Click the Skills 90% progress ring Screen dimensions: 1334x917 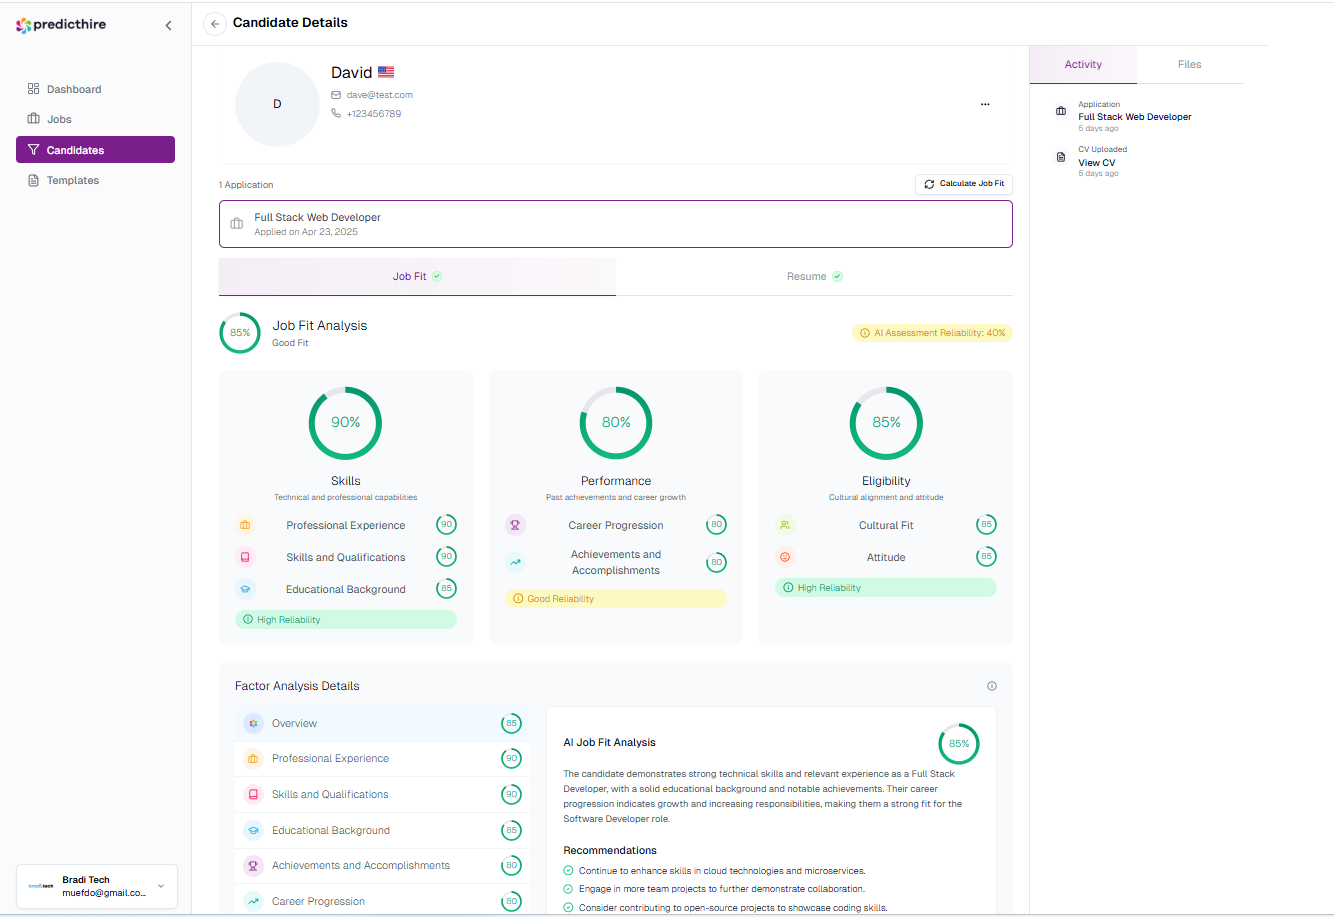[345, 423]
